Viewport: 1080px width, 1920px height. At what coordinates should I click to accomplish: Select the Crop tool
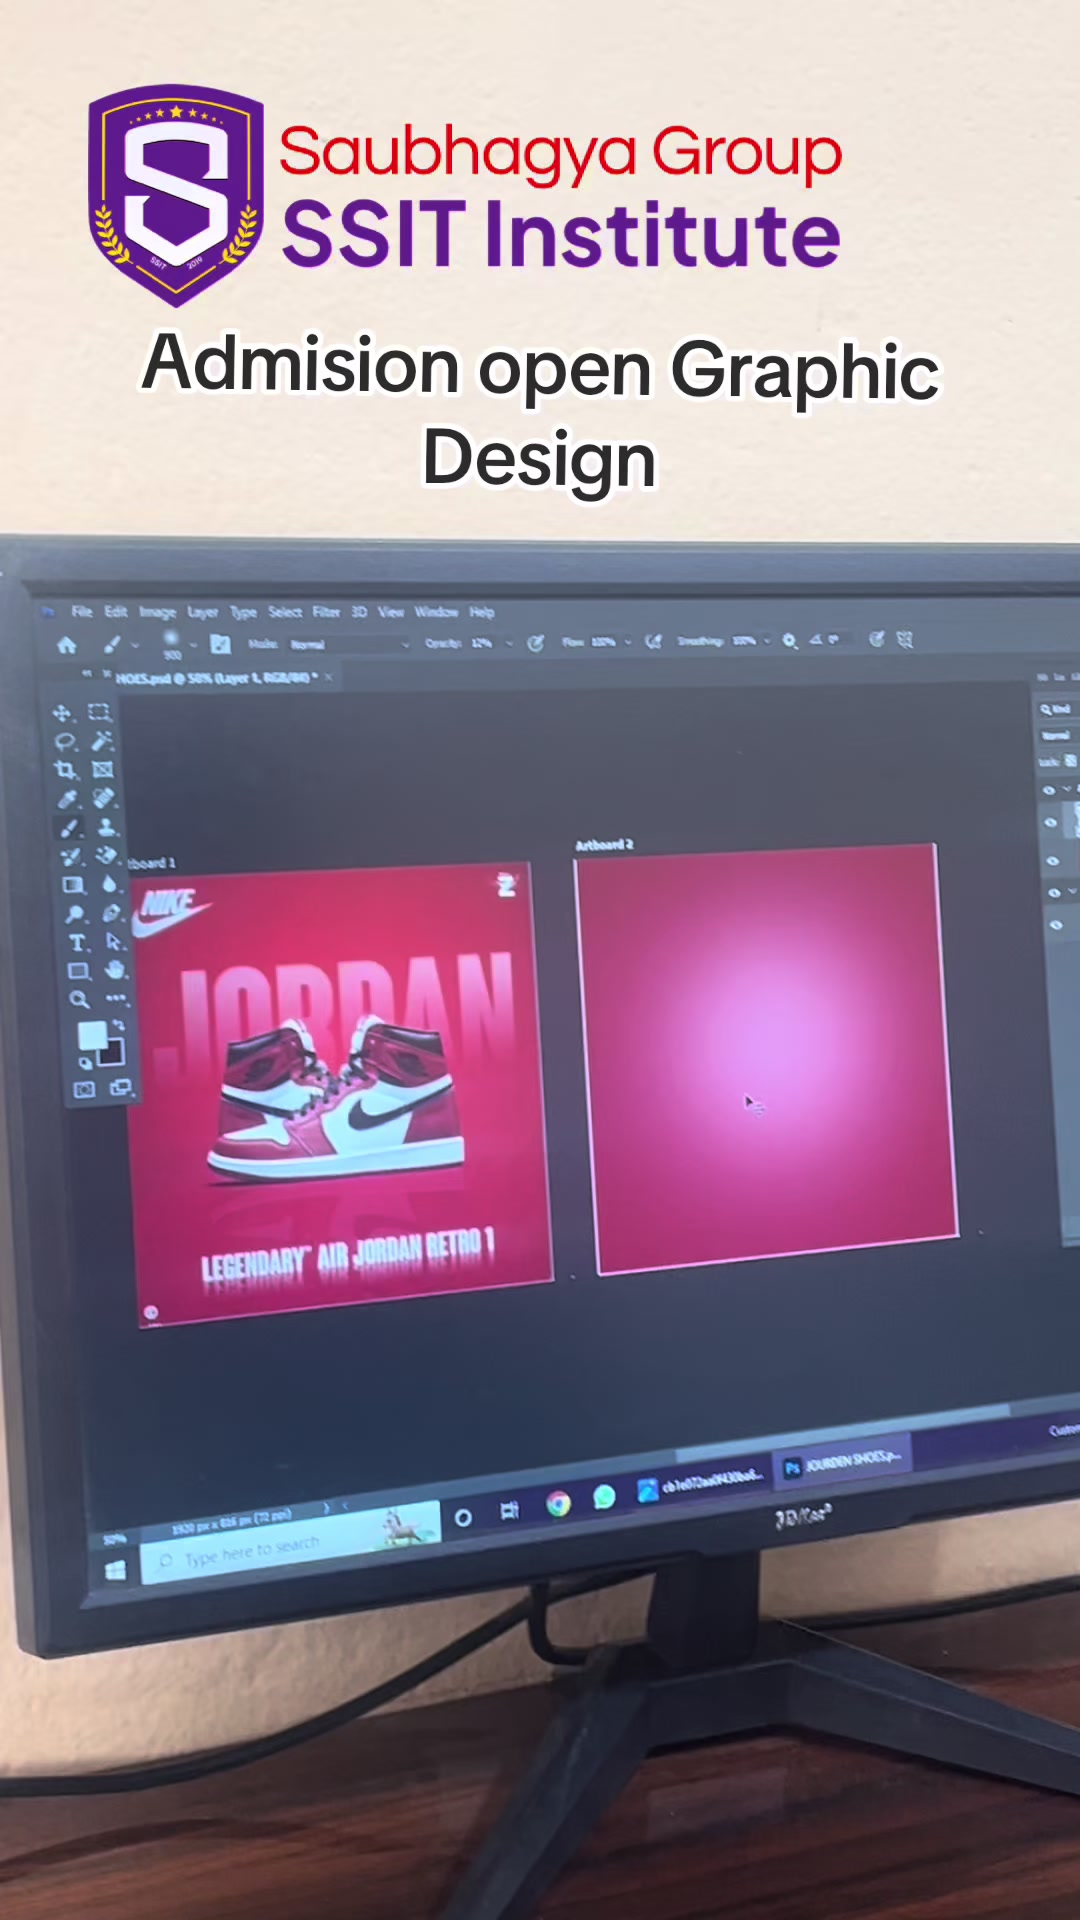66,770
